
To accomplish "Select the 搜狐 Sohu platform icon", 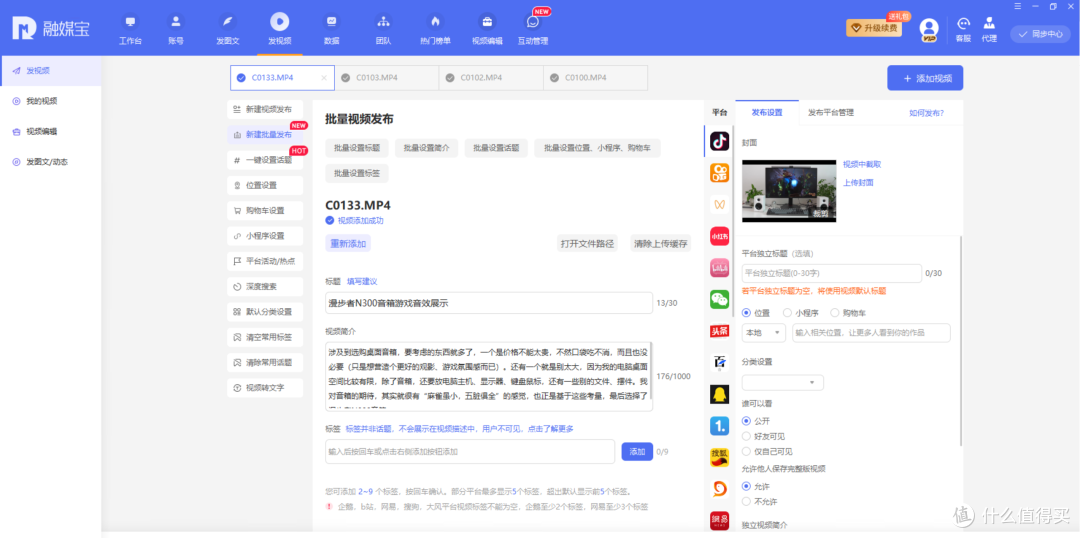I will click(719, 457).
